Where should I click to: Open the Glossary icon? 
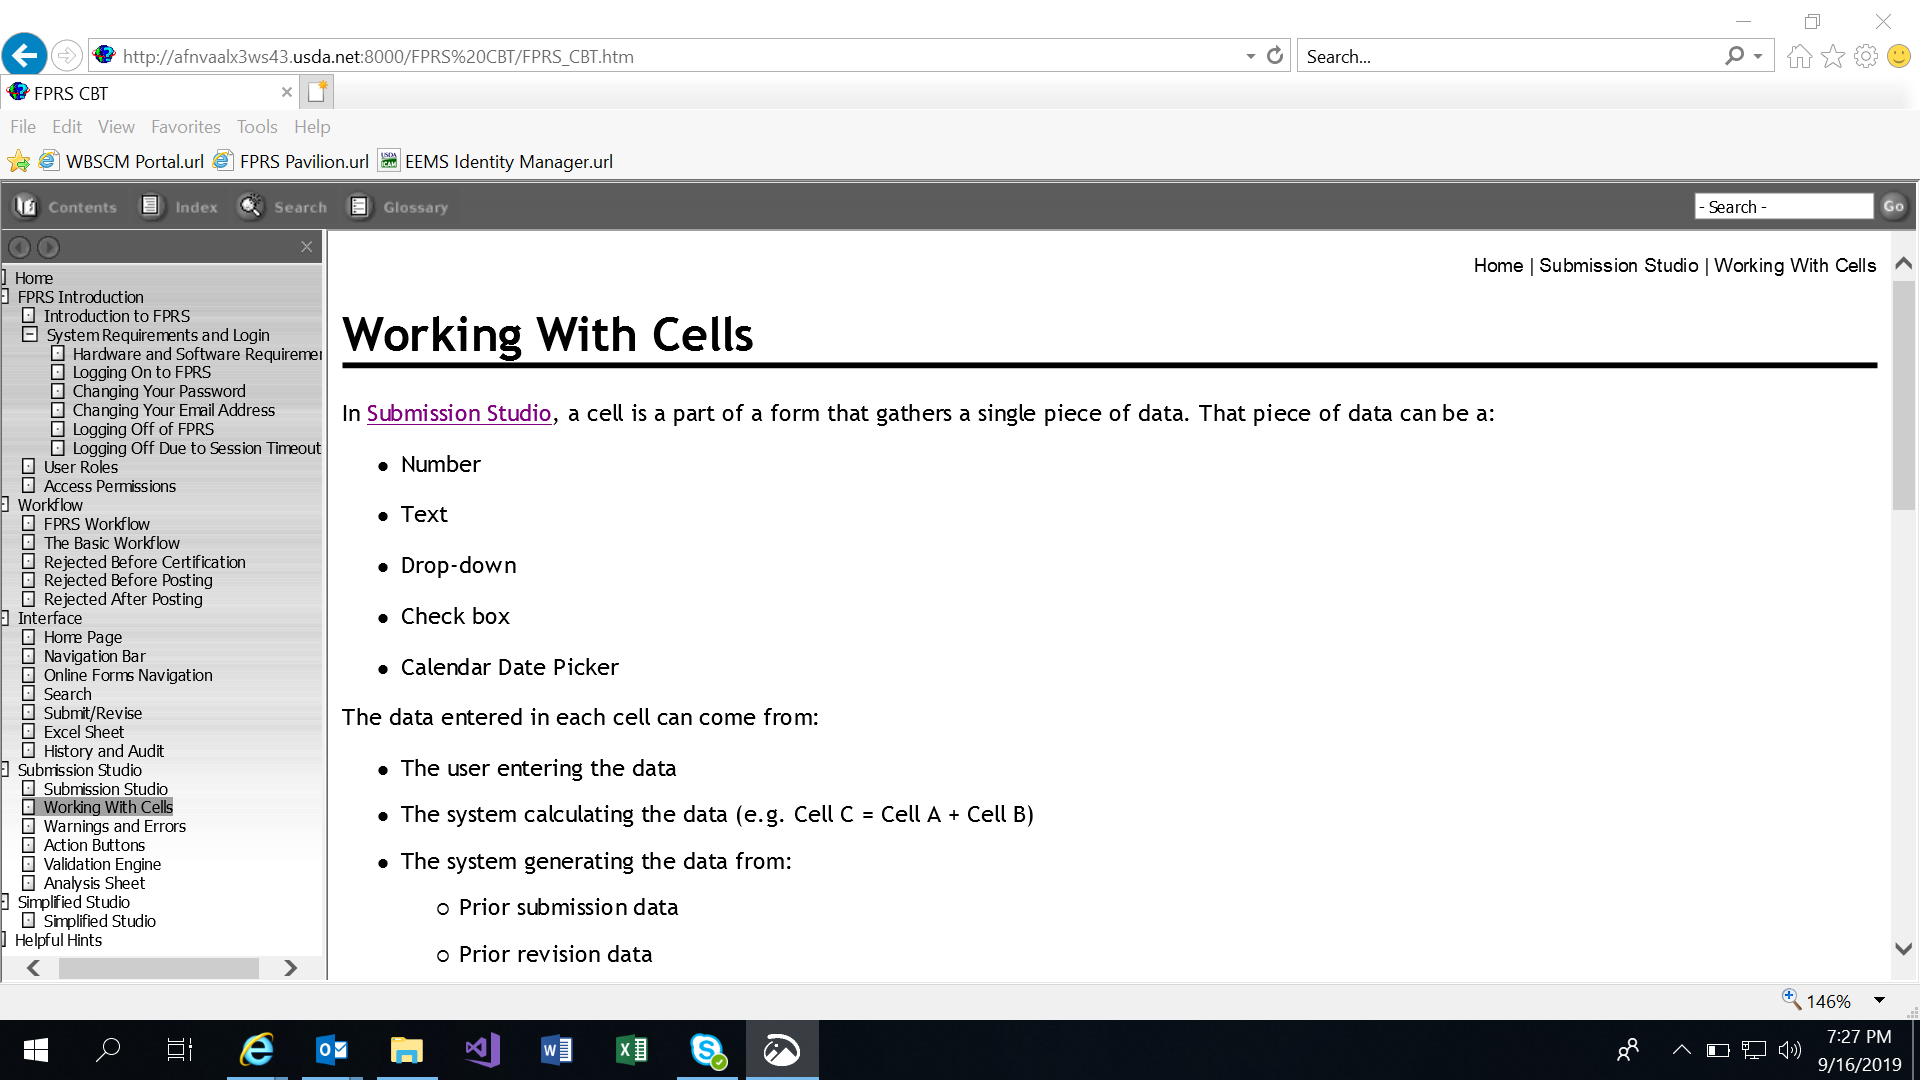359,207
